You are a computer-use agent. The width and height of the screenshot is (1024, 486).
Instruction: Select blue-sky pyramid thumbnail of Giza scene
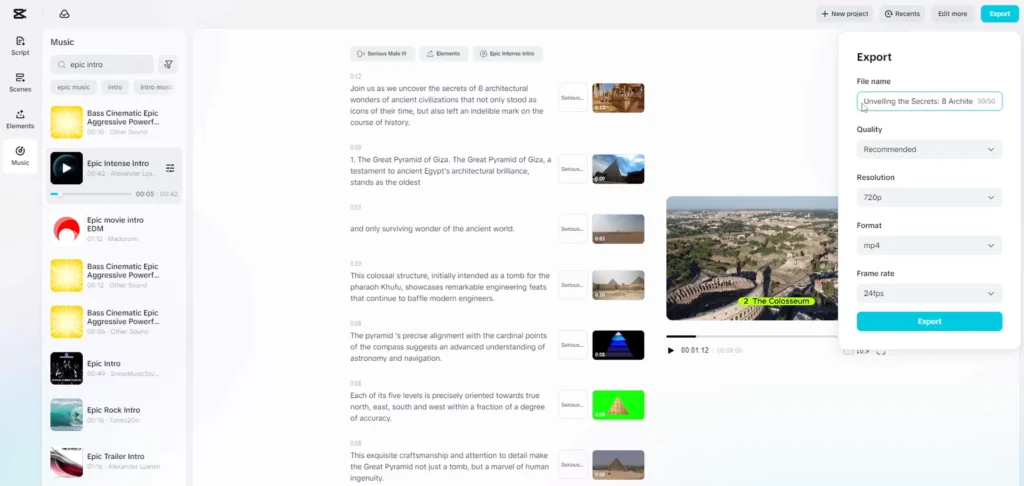coord(618,169)
